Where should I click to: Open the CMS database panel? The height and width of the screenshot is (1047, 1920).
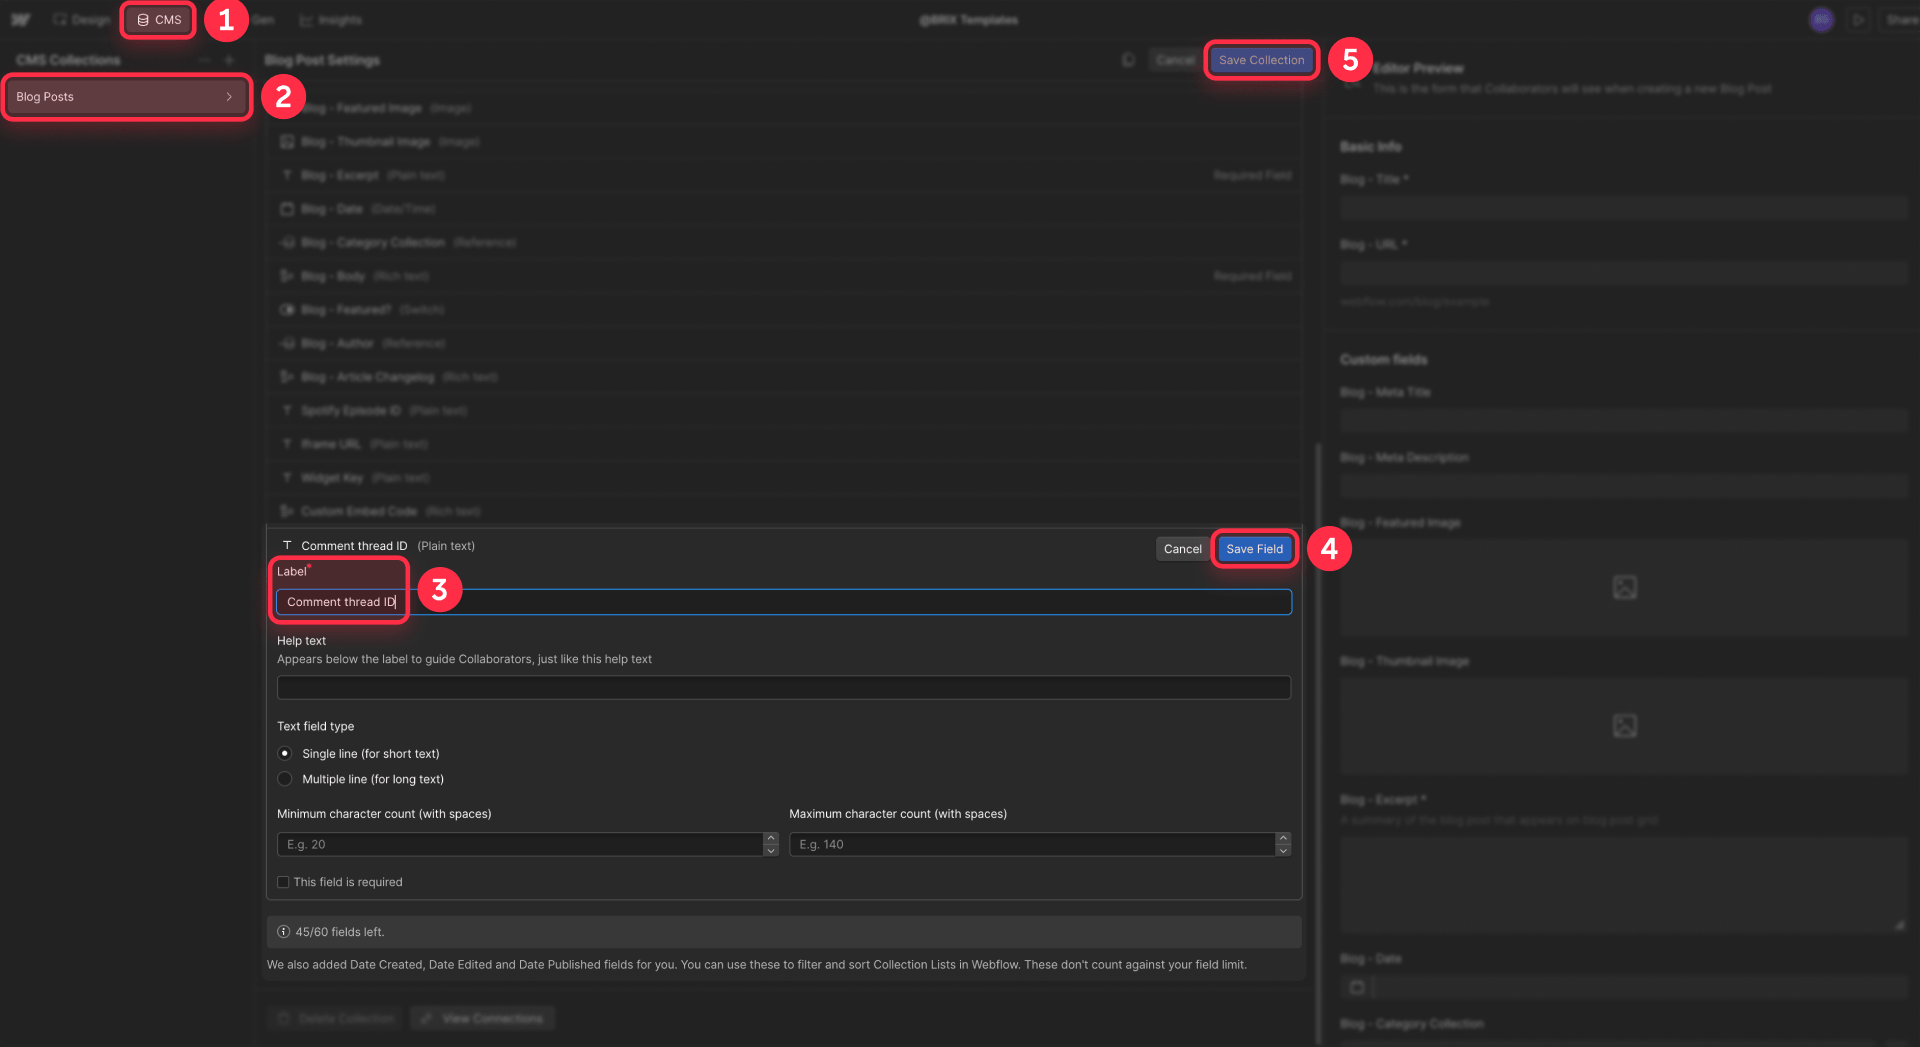[x=157, y=19]
